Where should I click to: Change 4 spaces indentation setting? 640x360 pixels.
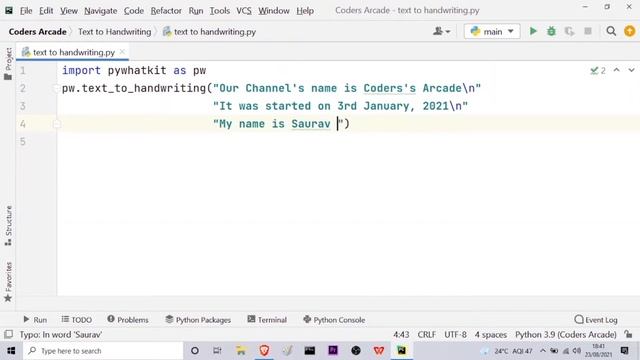[491, 335]
